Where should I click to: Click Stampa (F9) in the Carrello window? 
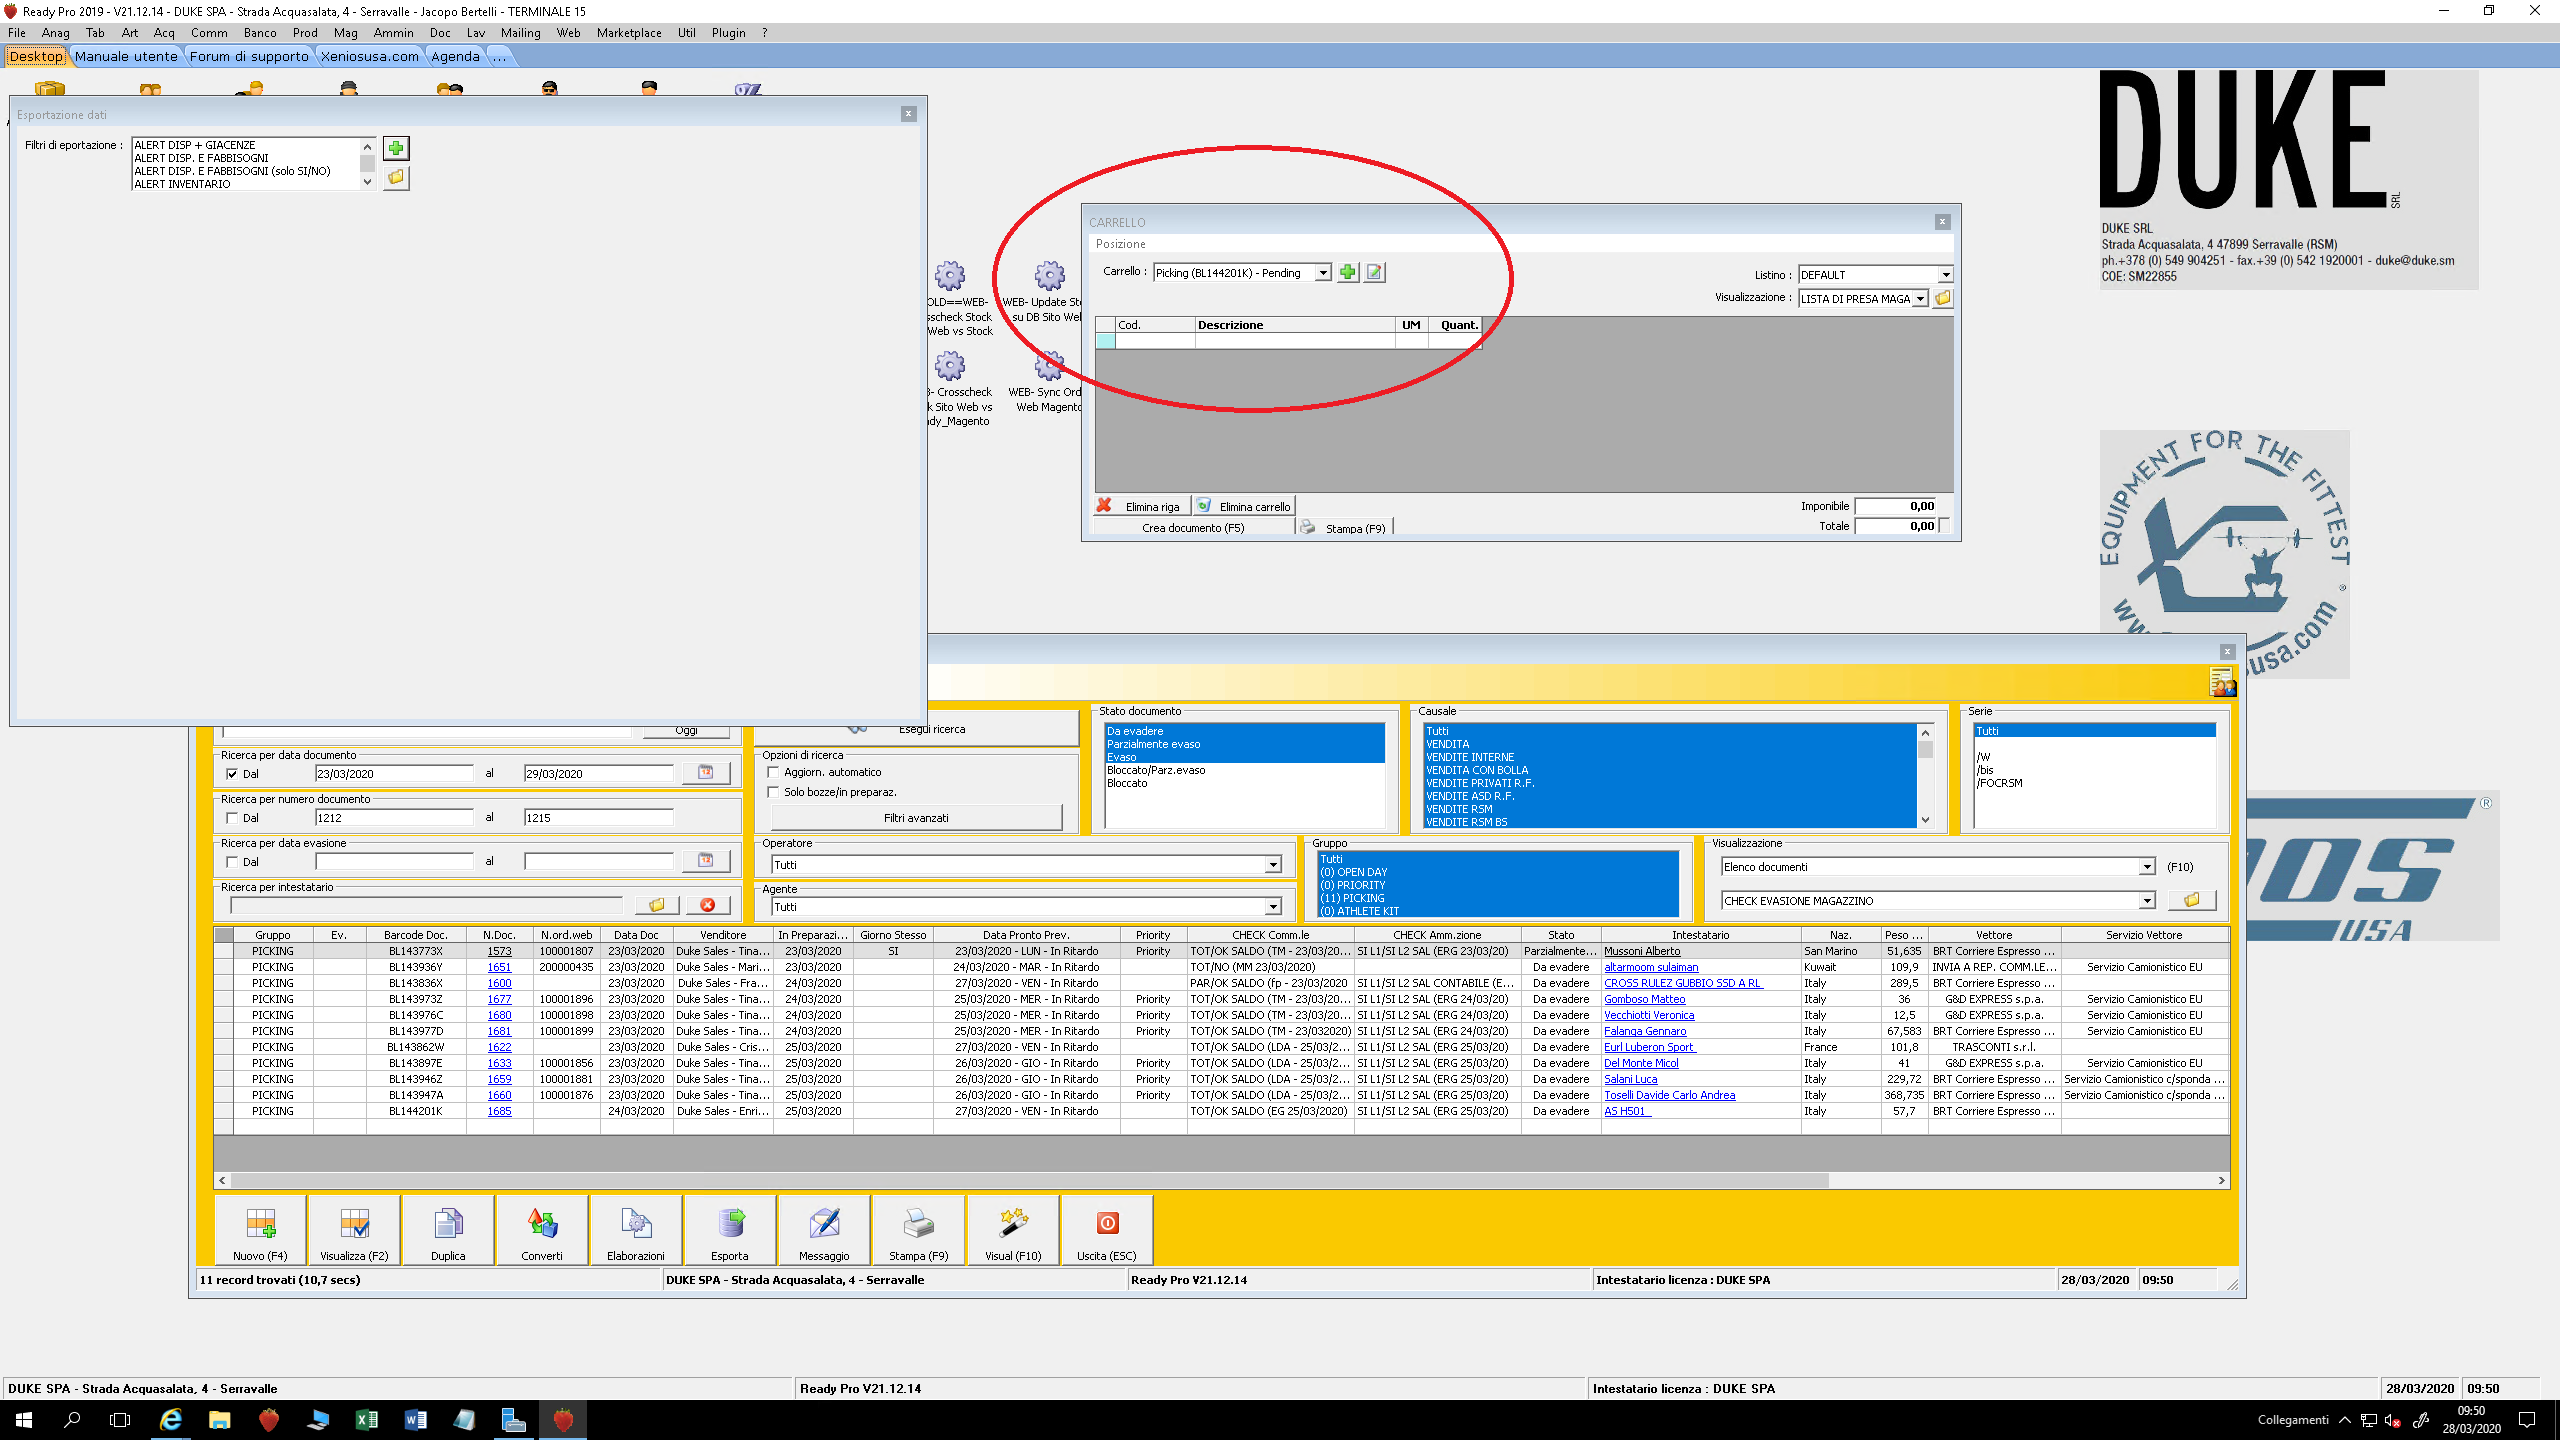point(1344,528)
